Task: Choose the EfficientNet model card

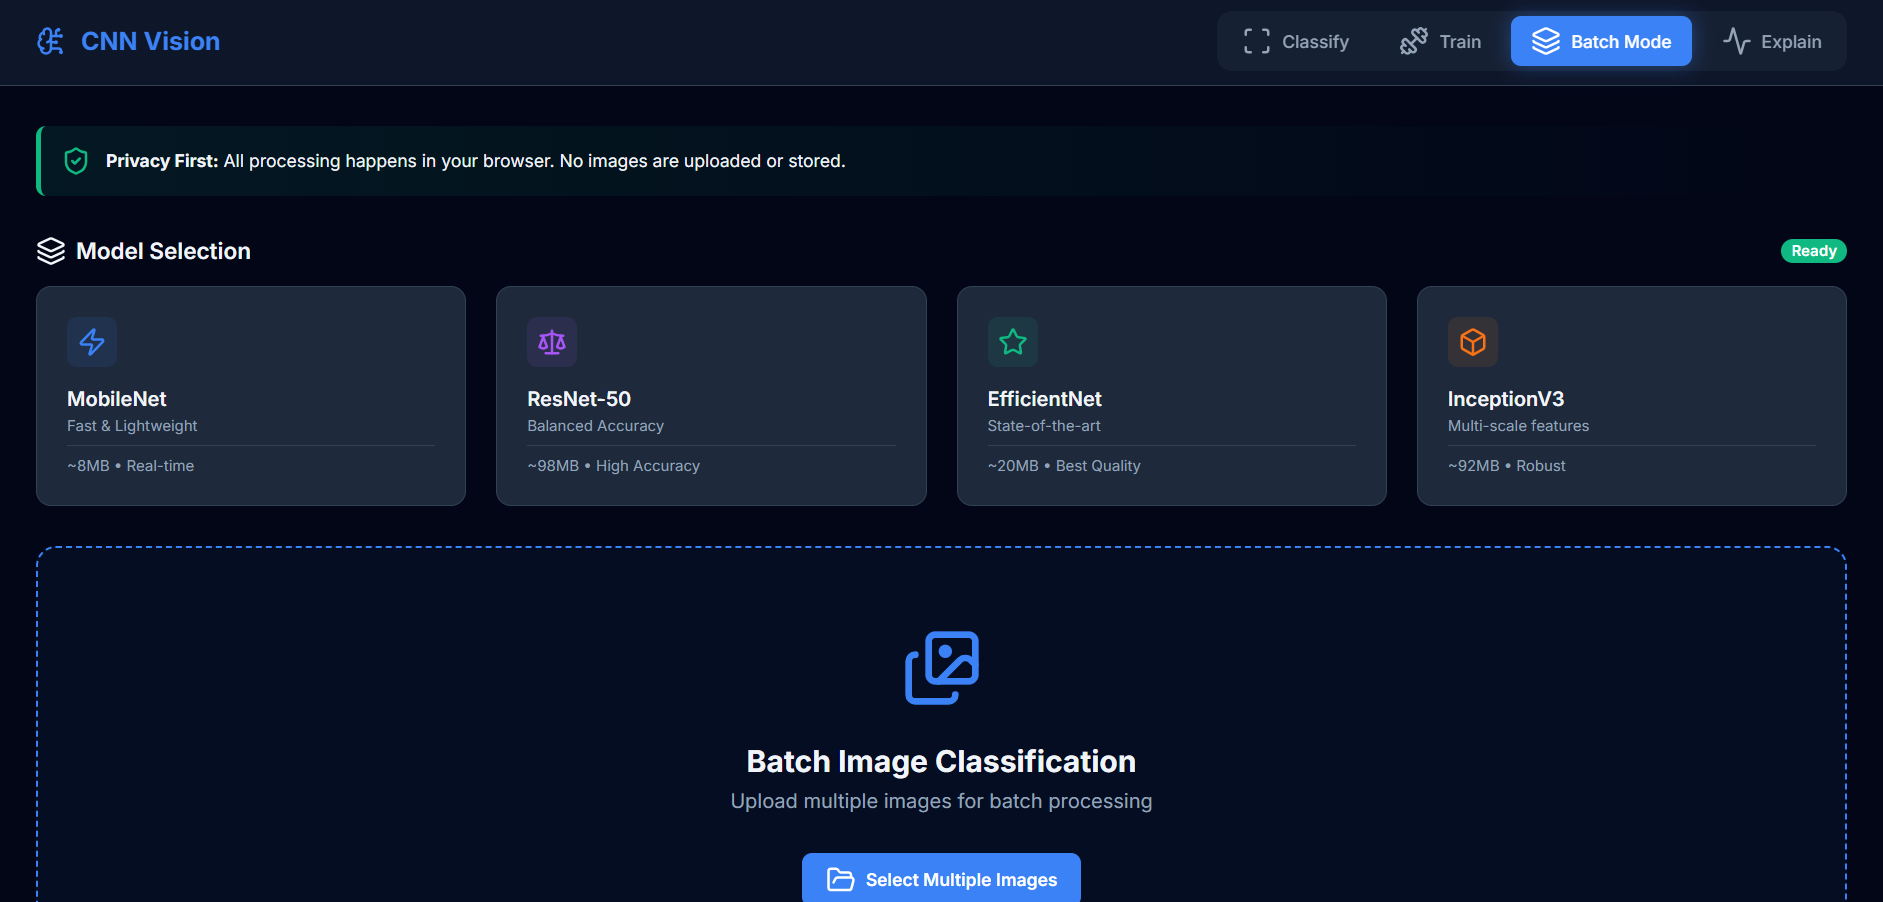Action: tap(1171, 396)
